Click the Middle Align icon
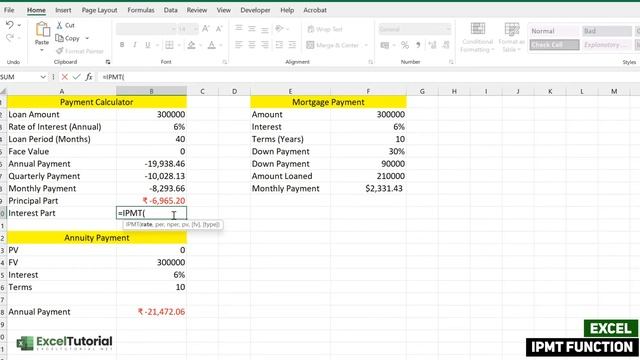The width and height of the screenshot is (640, 360). (x=252, y=29)
